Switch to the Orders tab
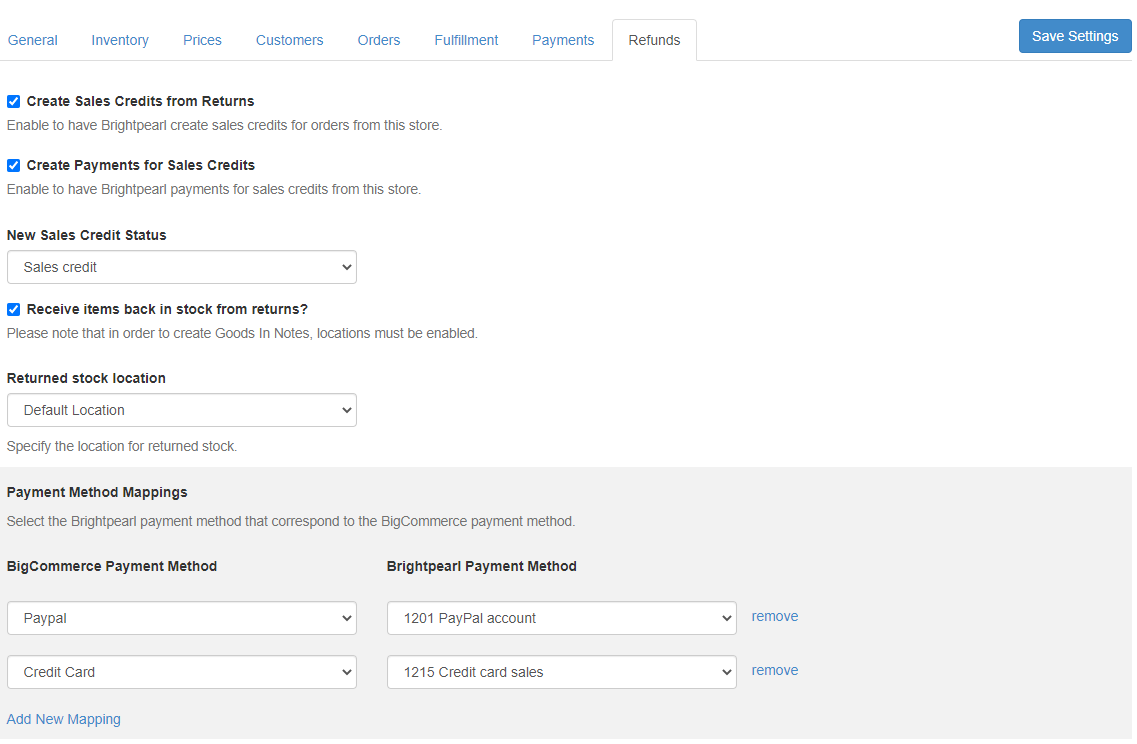 (378, 40)
